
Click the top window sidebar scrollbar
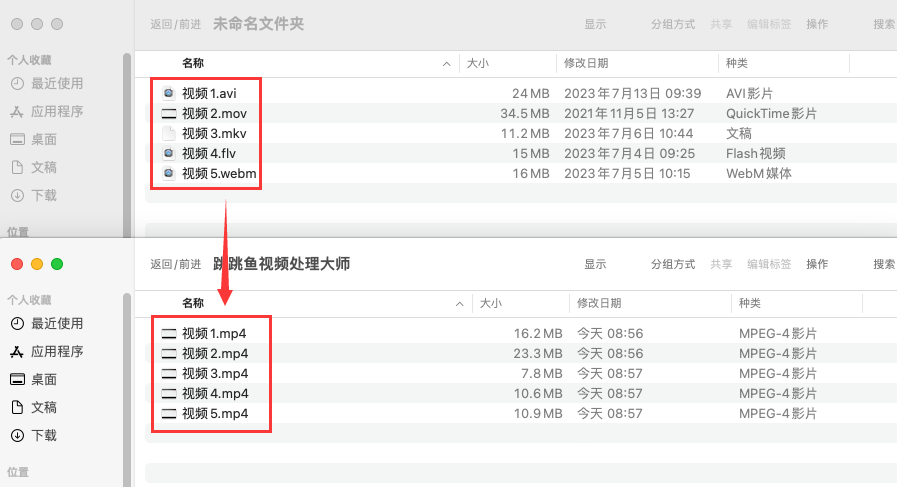coord(127,145)
